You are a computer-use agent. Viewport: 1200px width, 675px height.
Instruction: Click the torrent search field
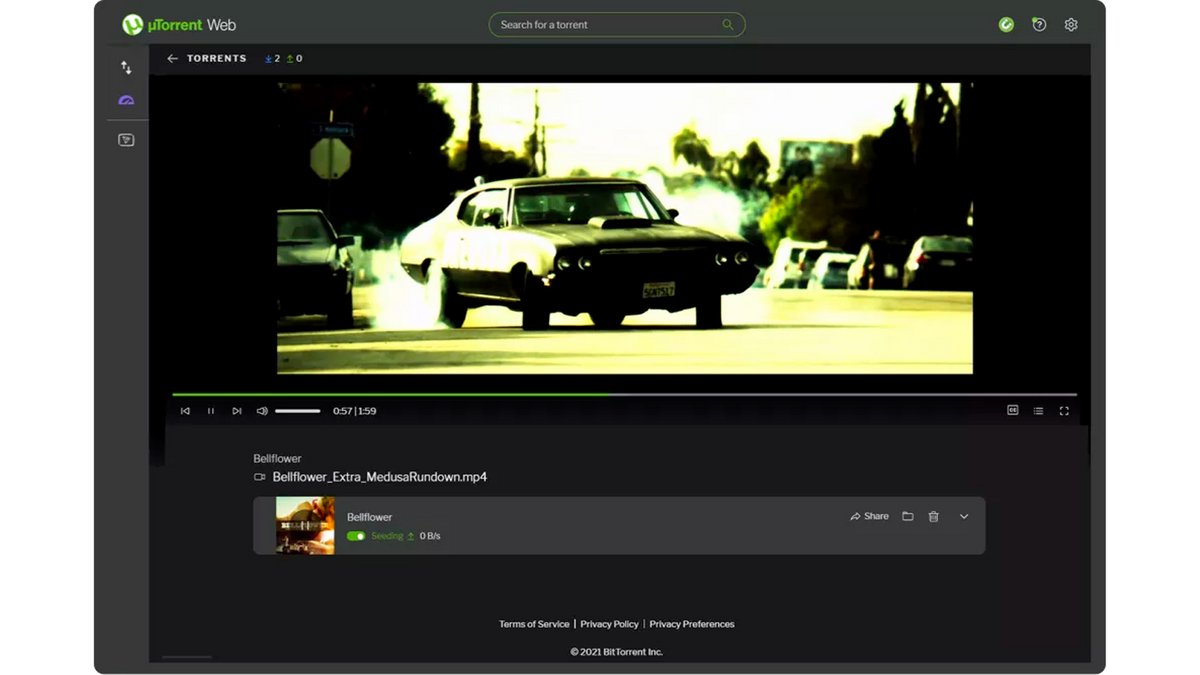616,24
